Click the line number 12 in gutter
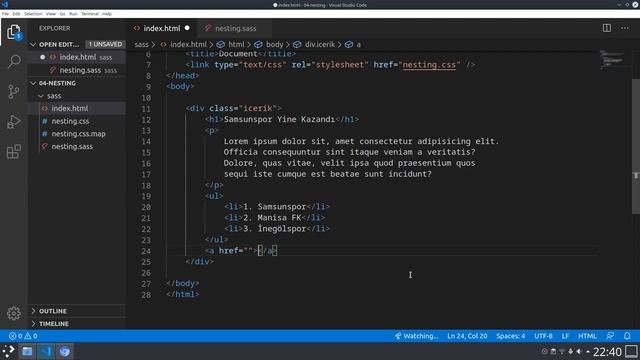640x360 pixels. point(146,120)
